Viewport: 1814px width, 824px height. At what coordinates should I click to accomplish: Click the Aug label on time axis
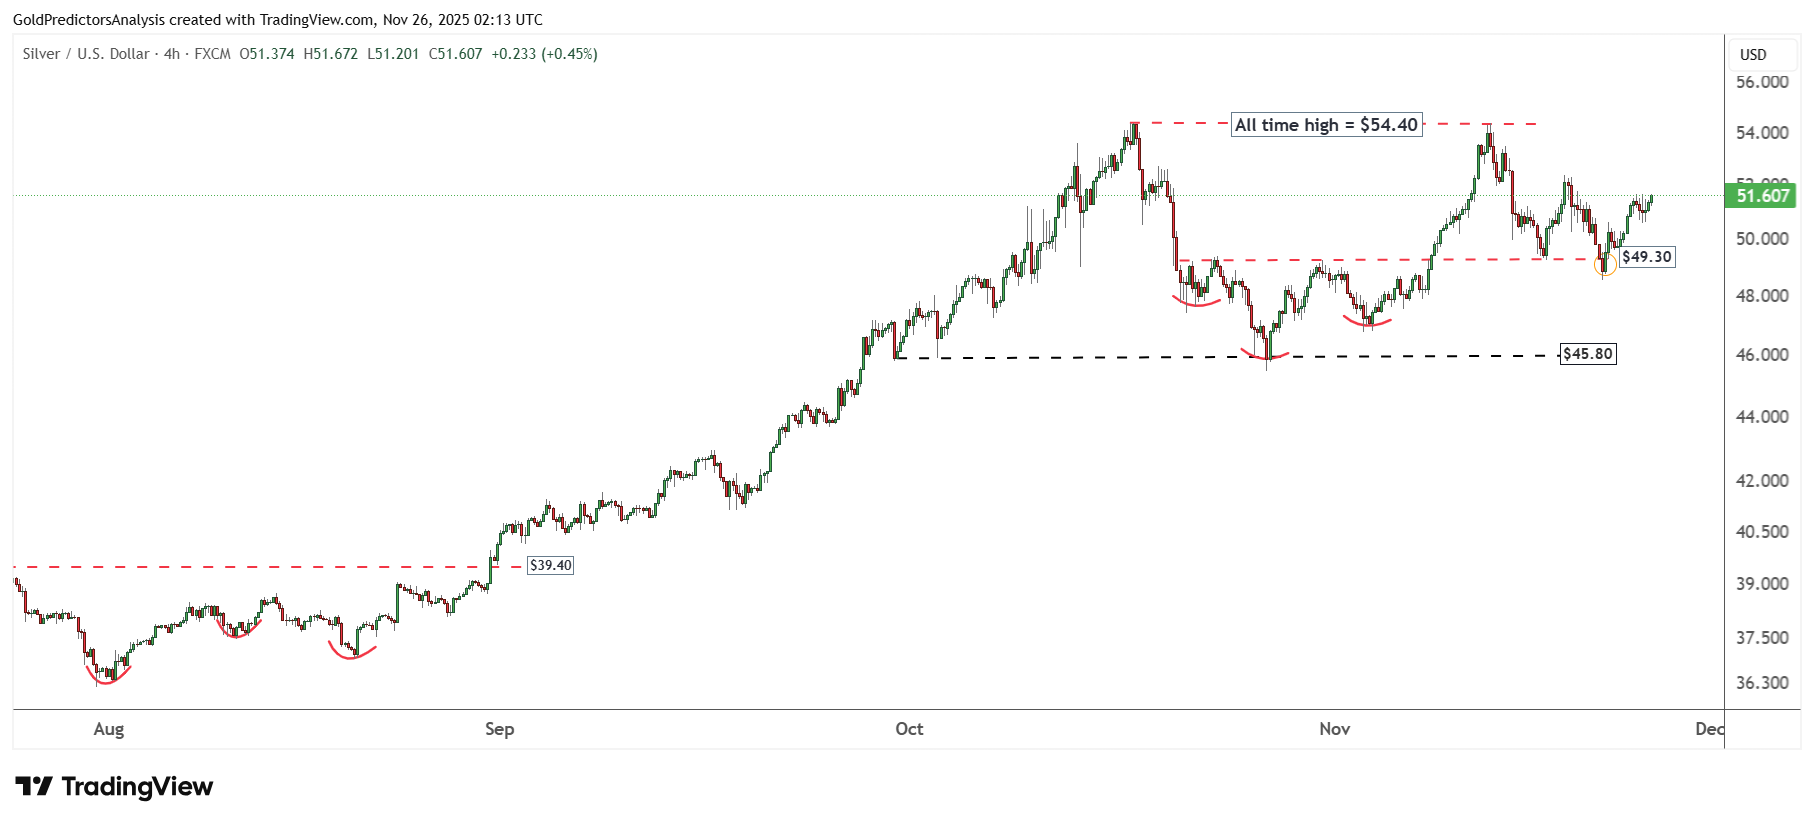pyautogui.click(x=109, y=729)
